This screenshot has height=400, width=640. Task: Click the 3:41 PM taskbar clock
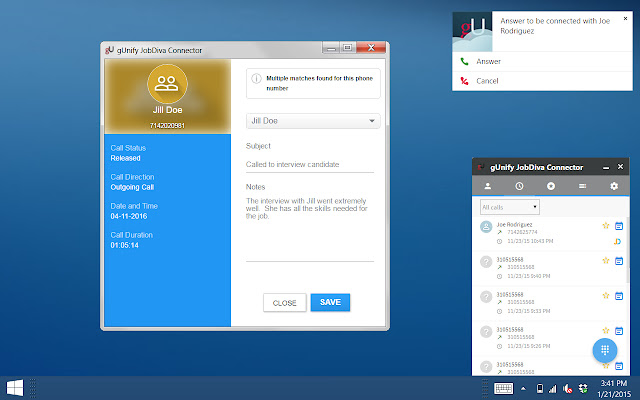click(613, 383)
